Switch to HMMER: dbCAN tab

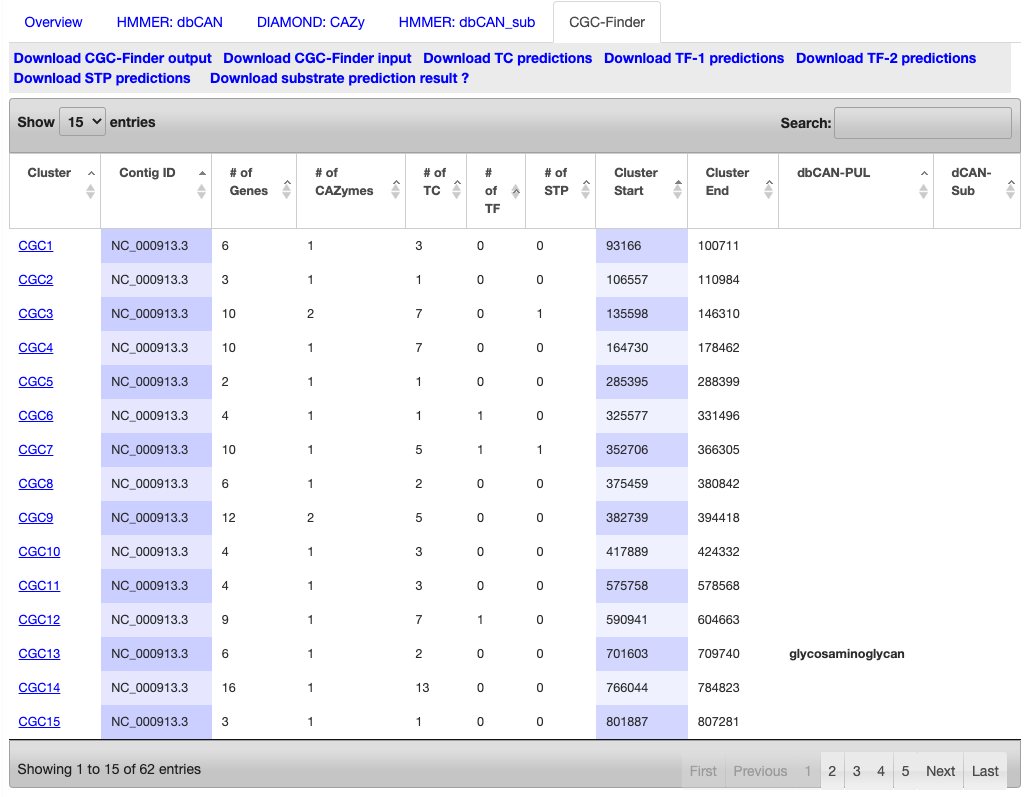(169, 22)
